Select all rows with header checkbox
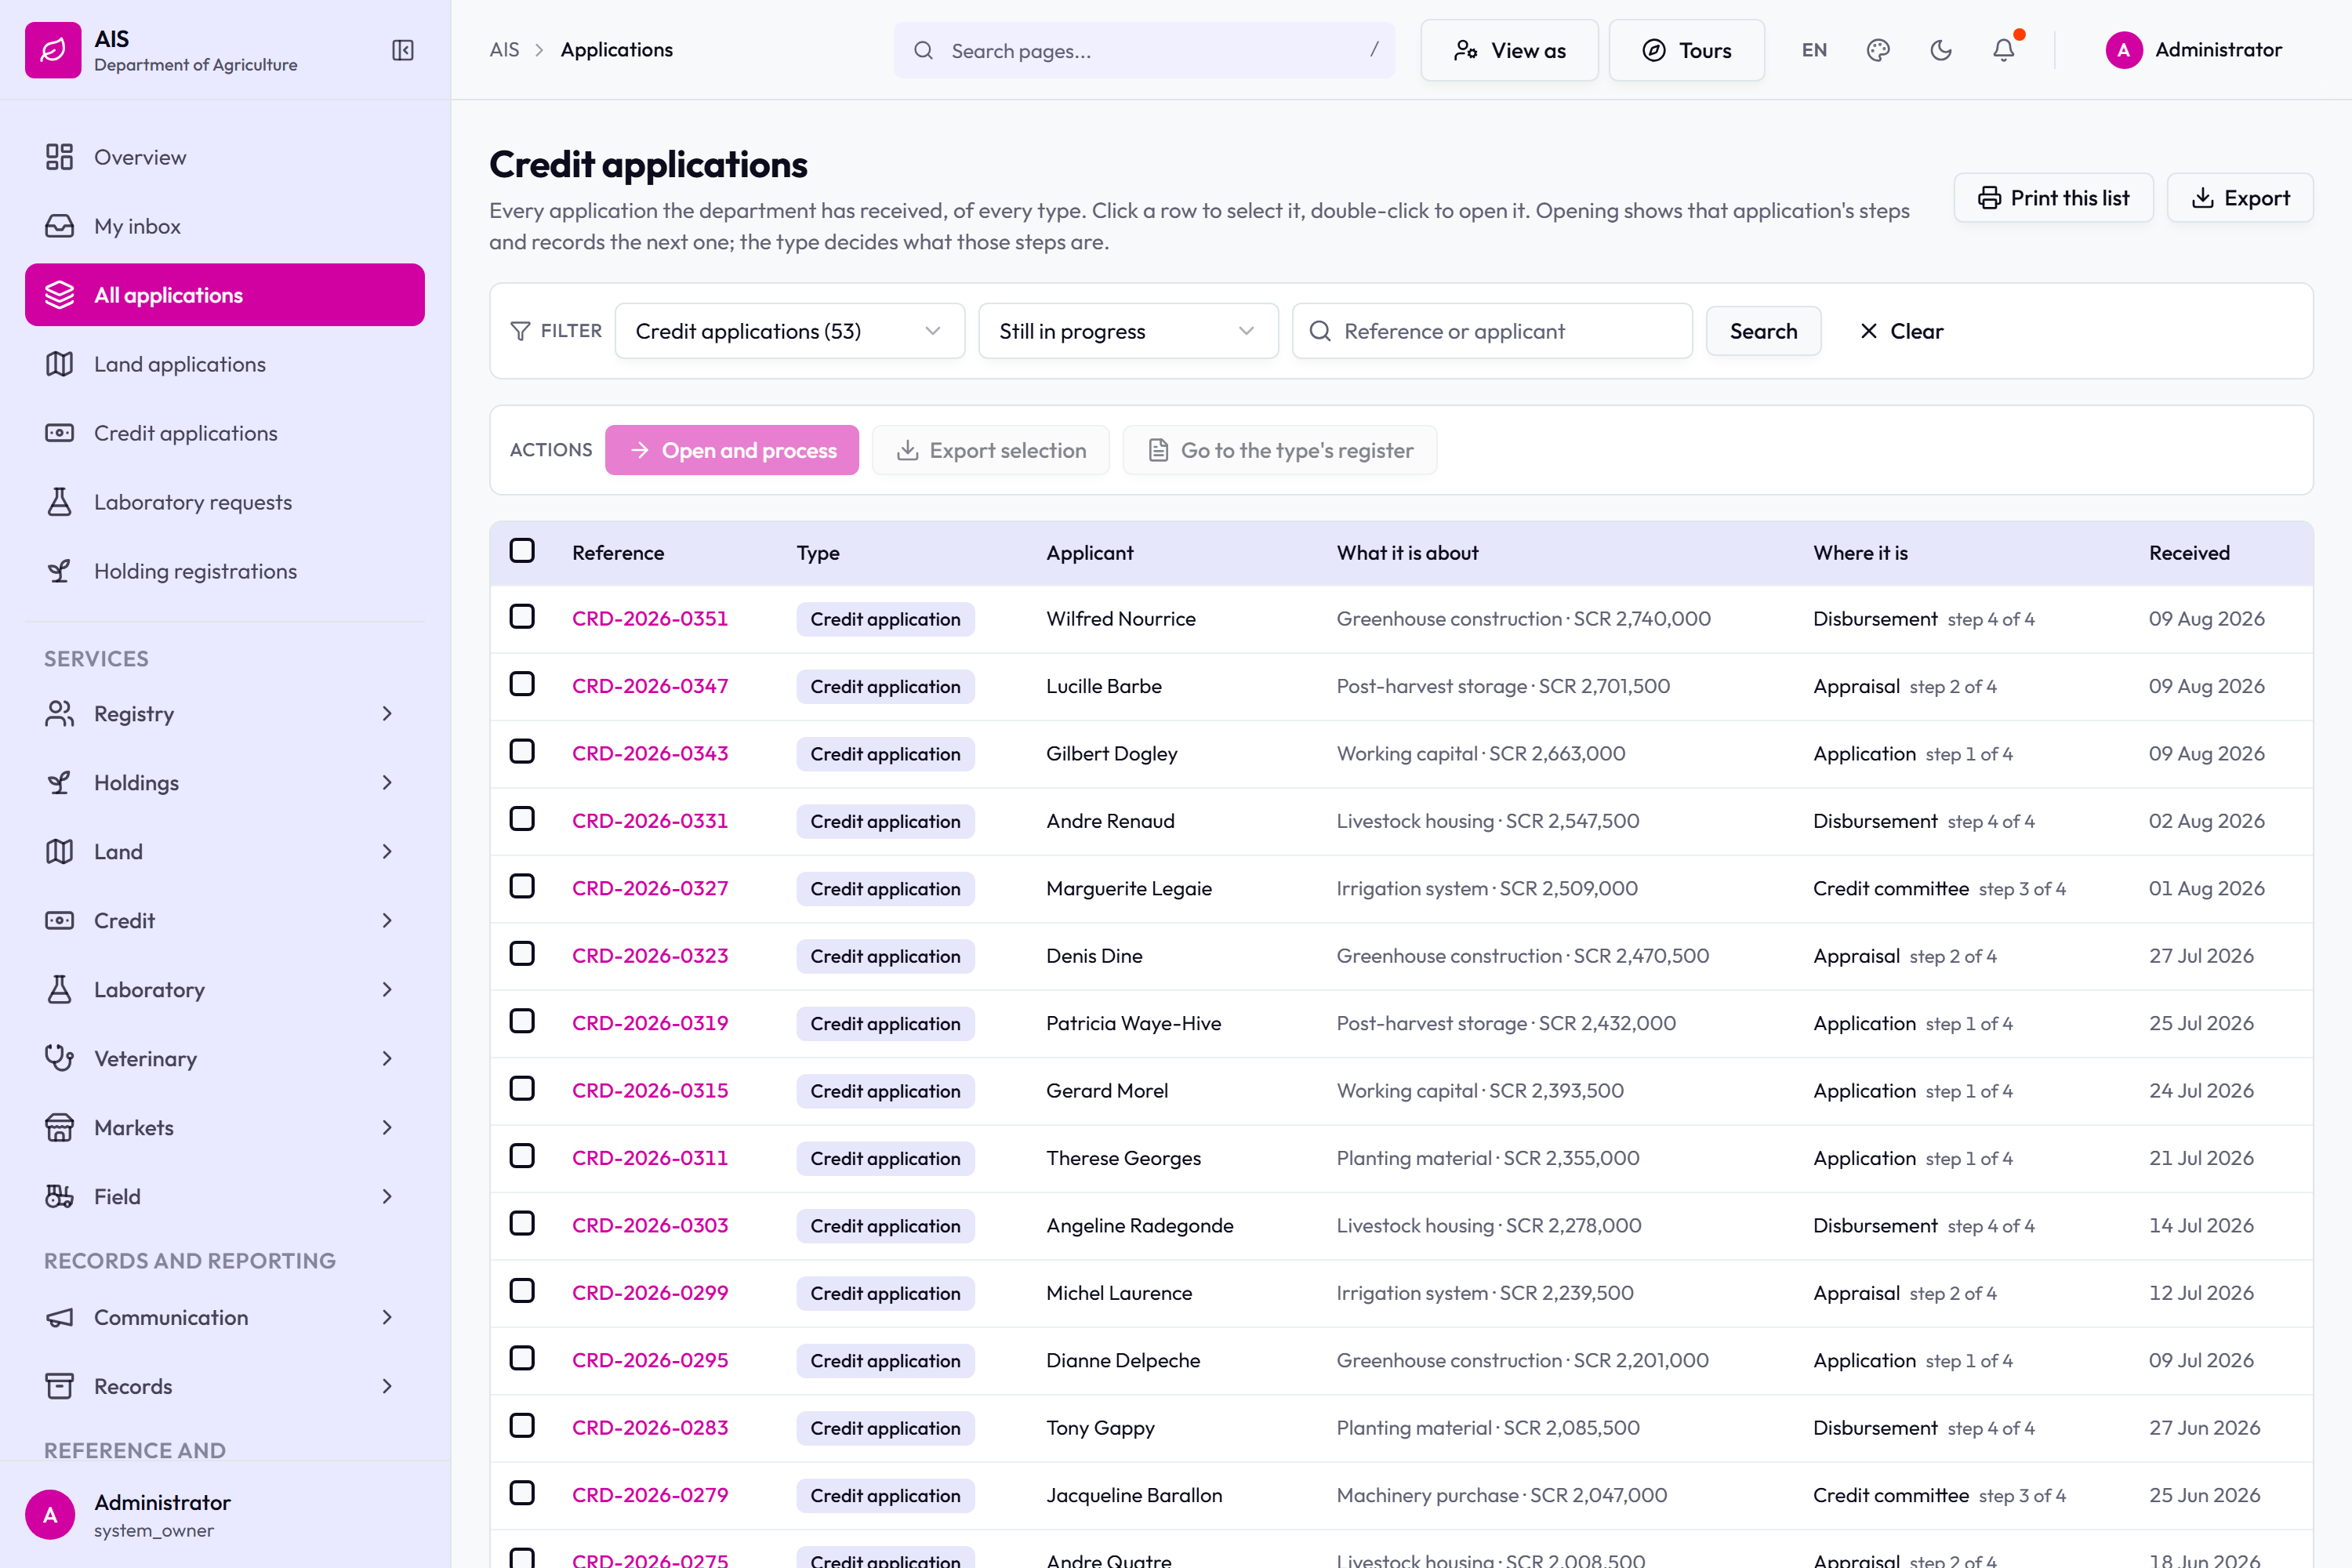This screenshot has height=1568, width=2352. coord(522,551)
